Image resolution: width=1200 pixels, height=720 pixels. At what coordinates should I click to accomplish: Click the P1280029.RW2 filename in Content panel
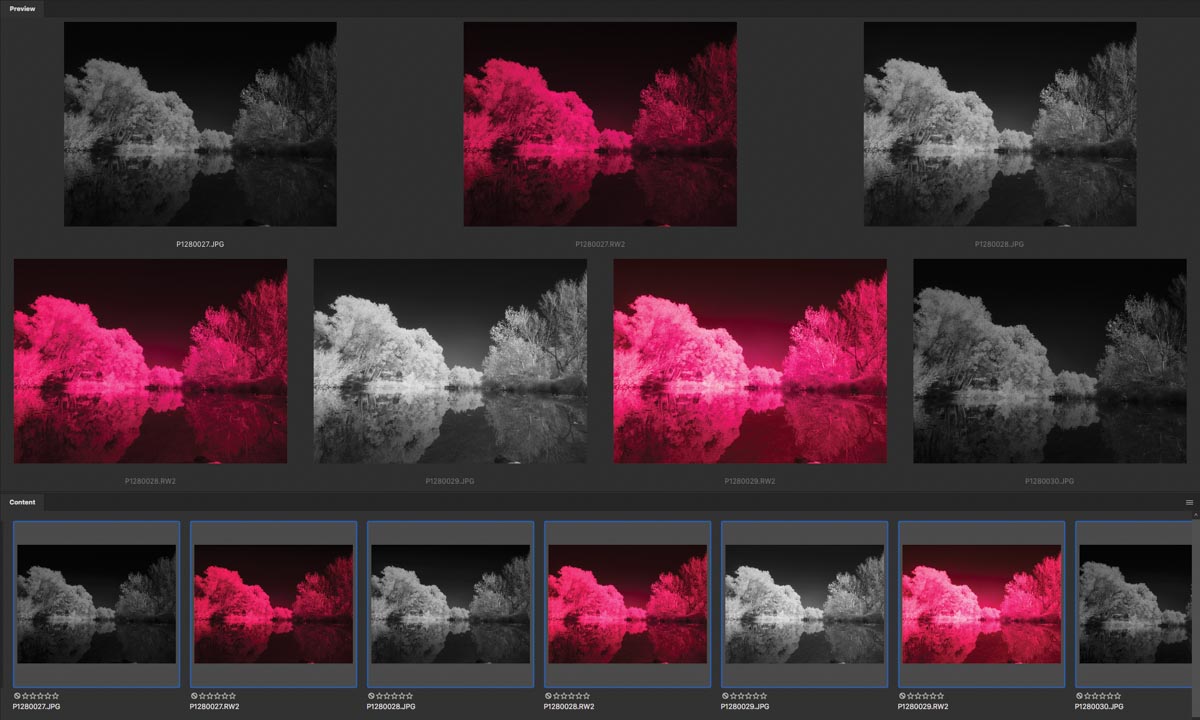coord(923,706)
